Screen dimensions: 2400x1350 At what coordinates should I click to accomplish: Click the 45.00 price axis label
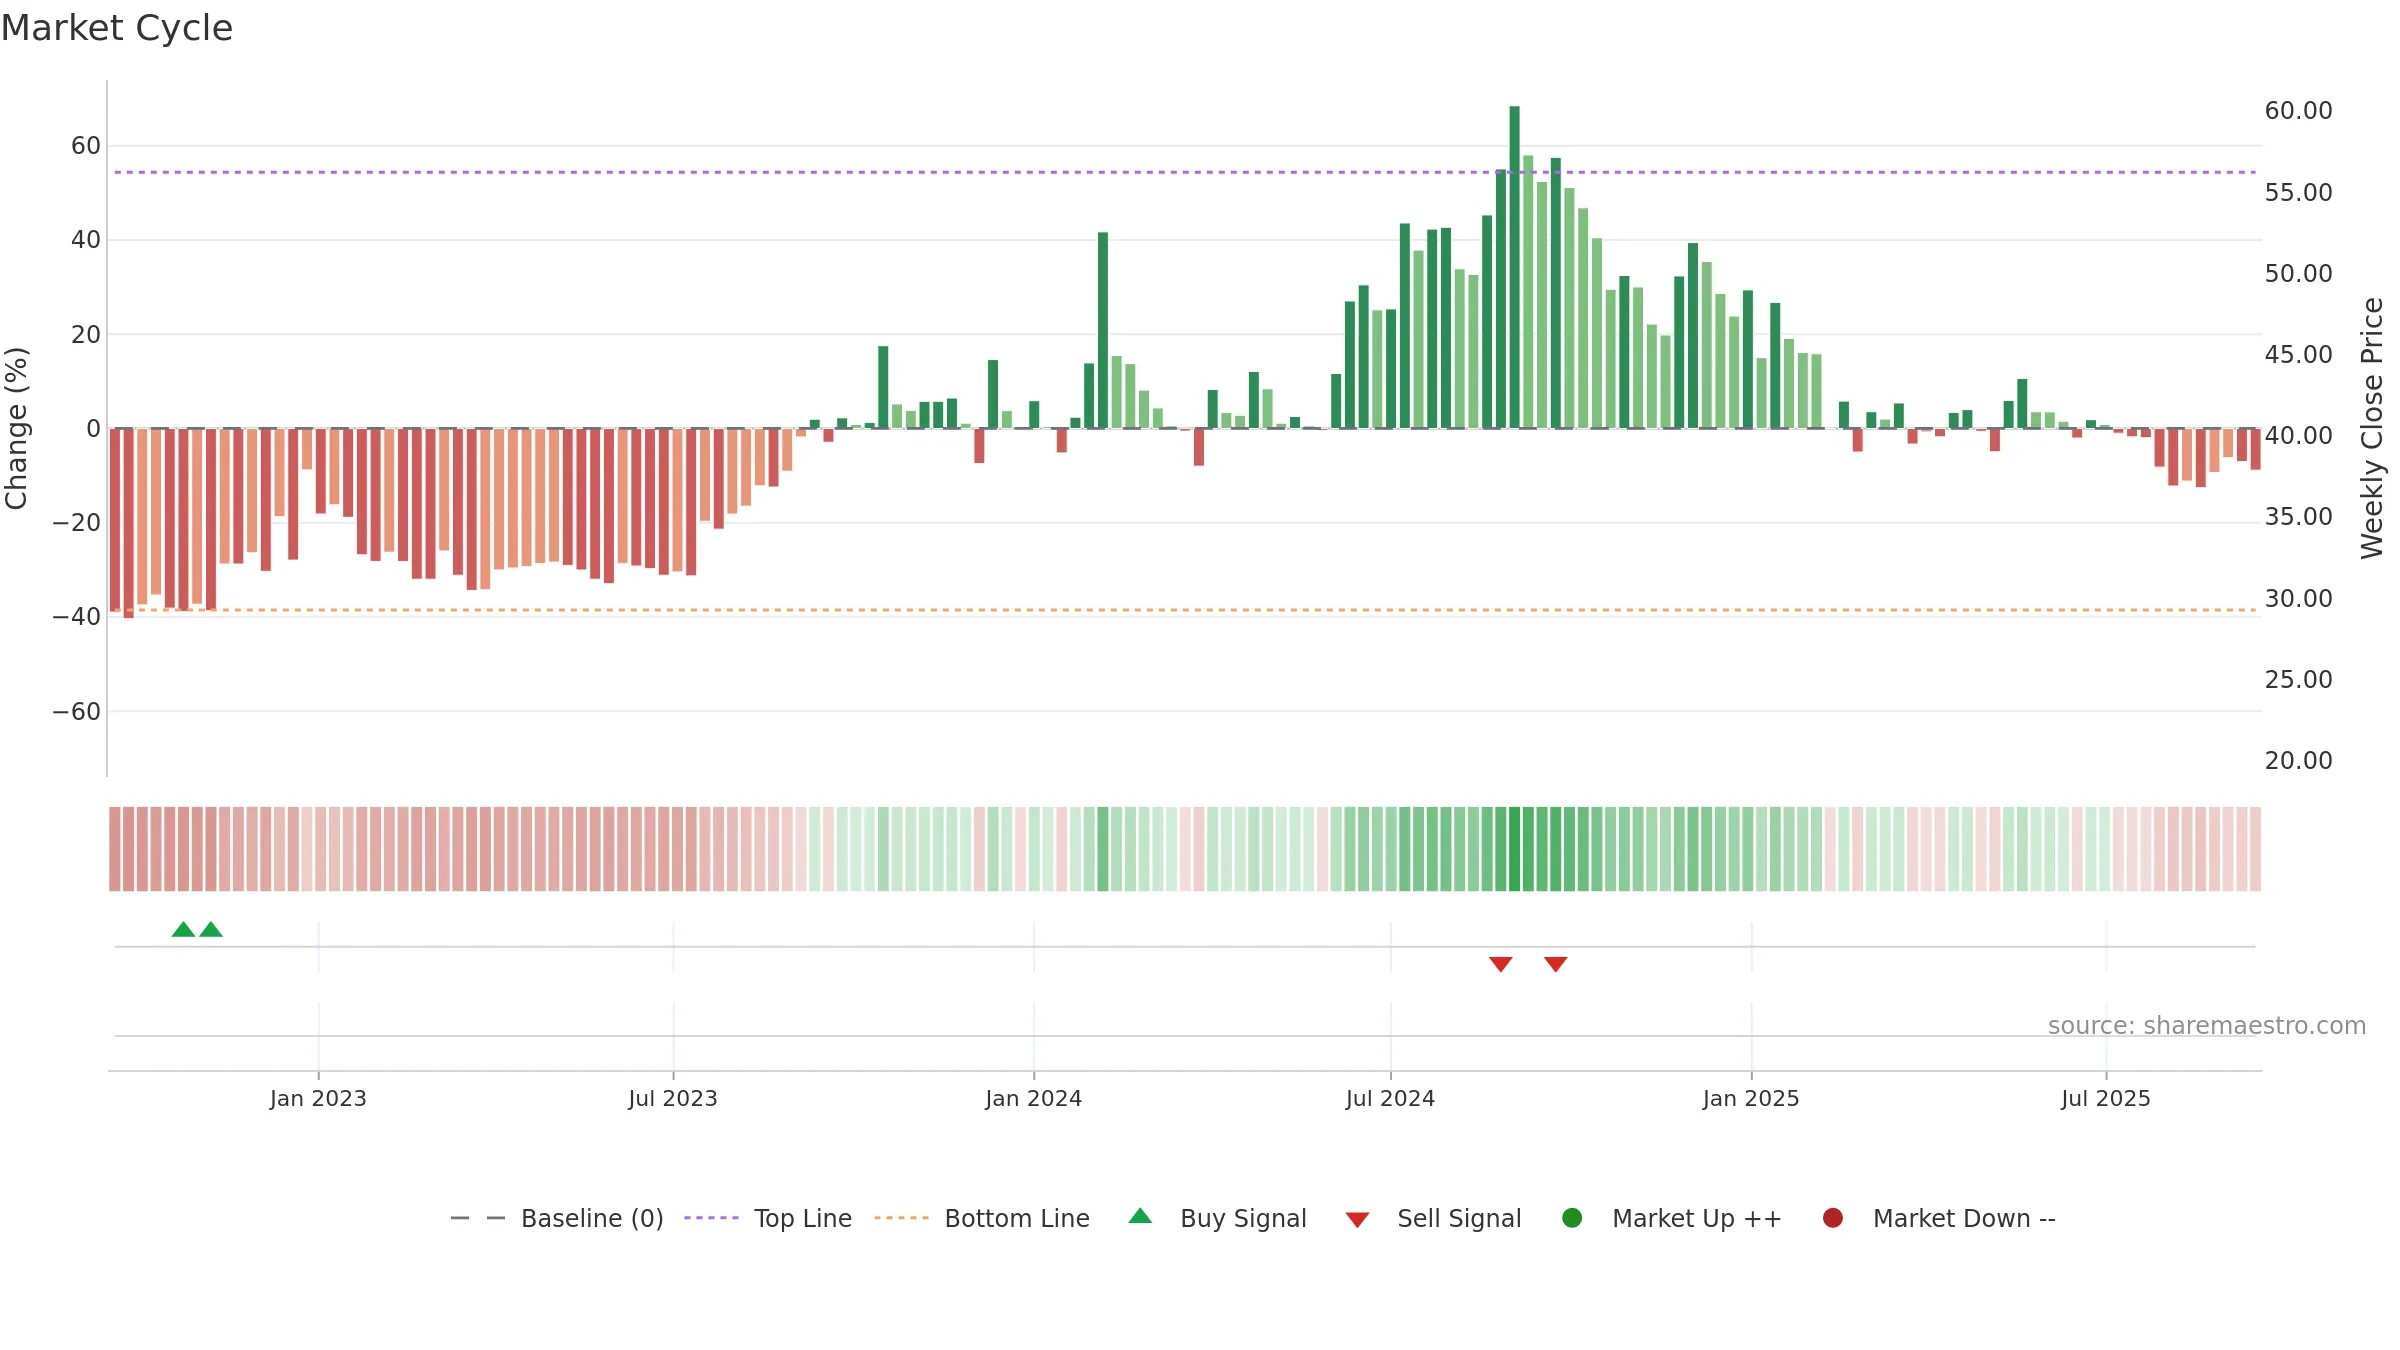point(2298,354)
